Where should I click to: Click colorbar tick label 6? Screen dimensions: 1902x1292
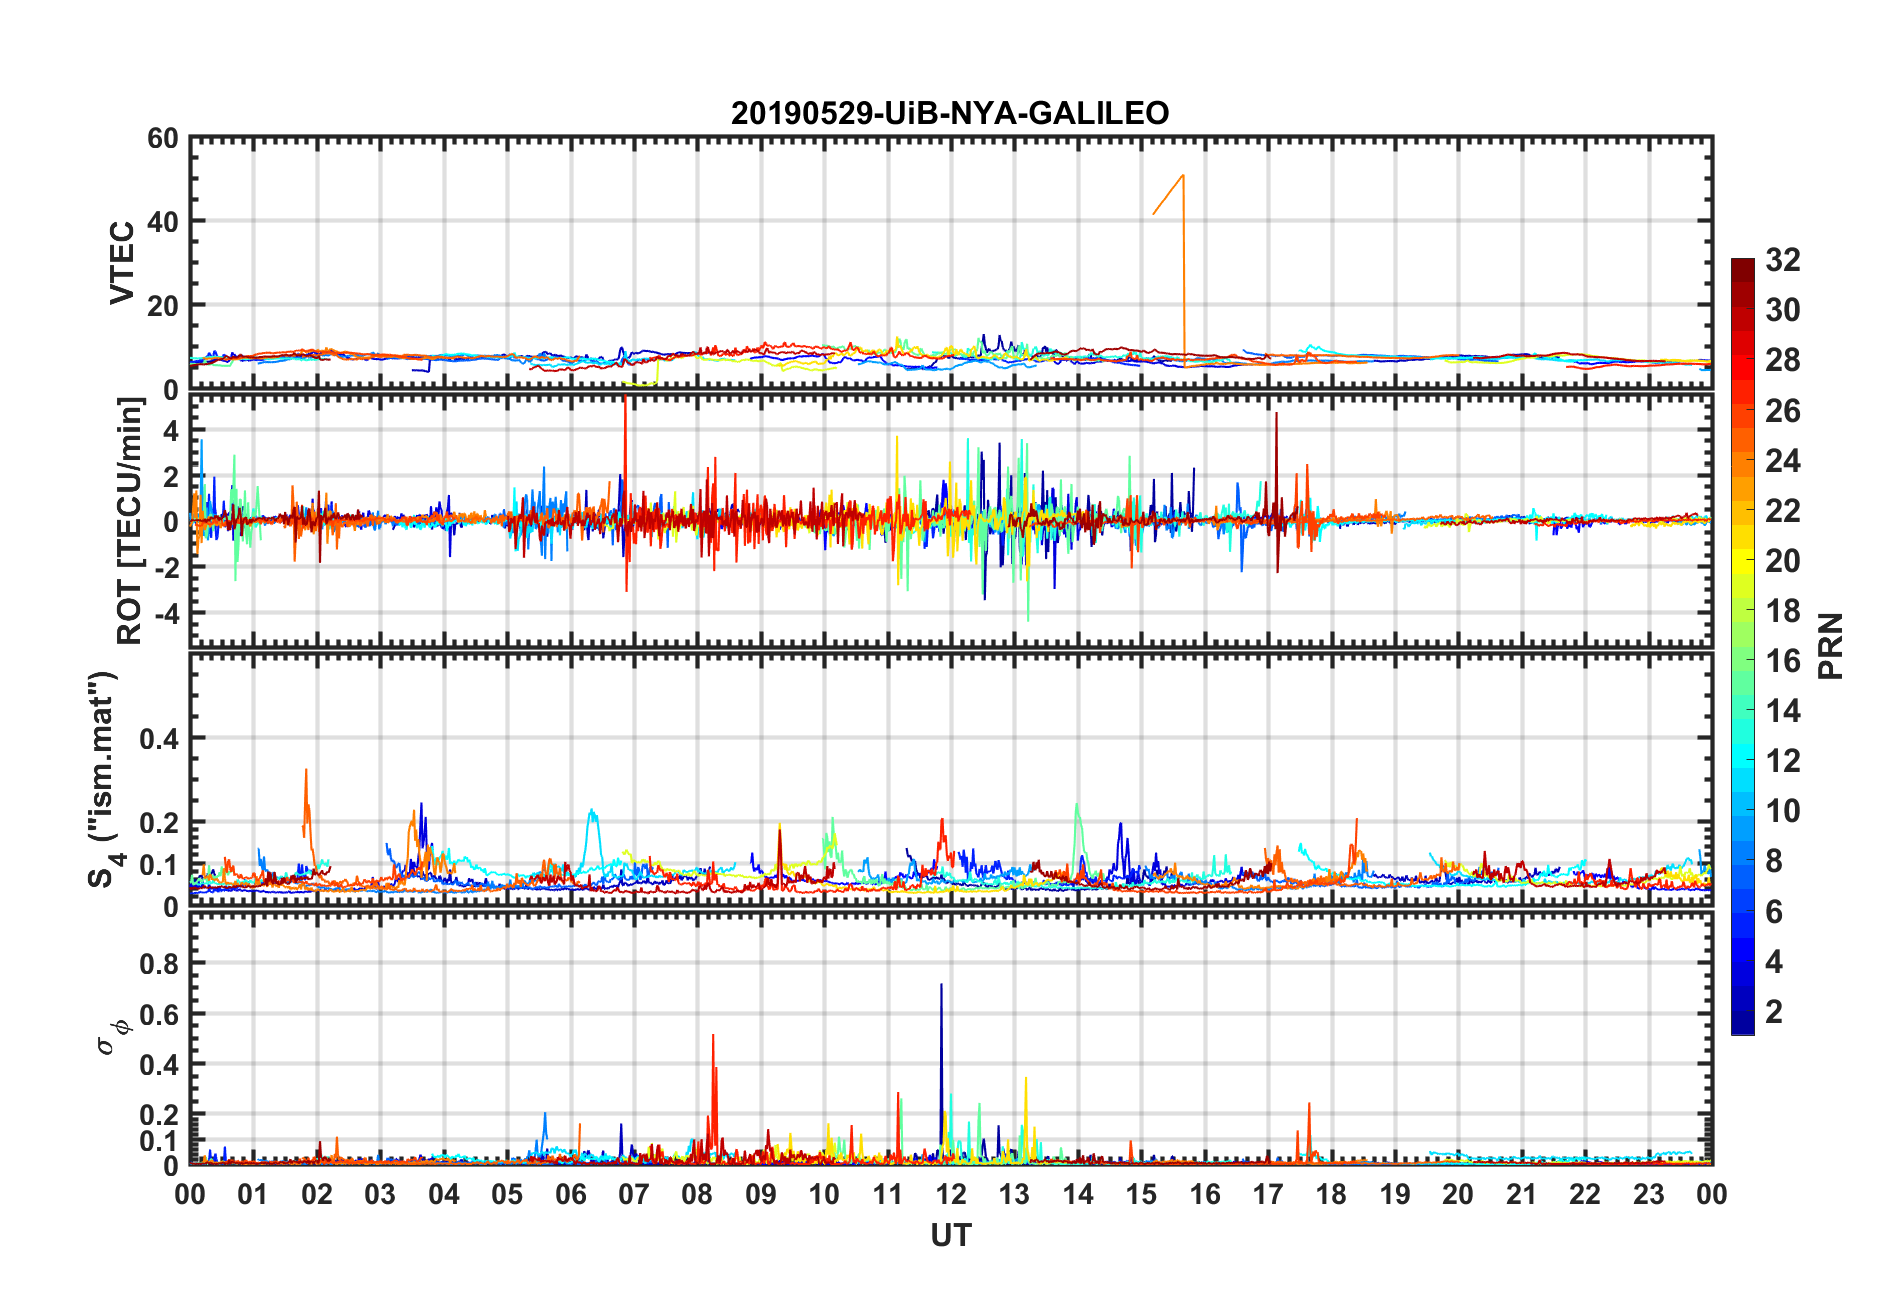[x=1774, y=911]
